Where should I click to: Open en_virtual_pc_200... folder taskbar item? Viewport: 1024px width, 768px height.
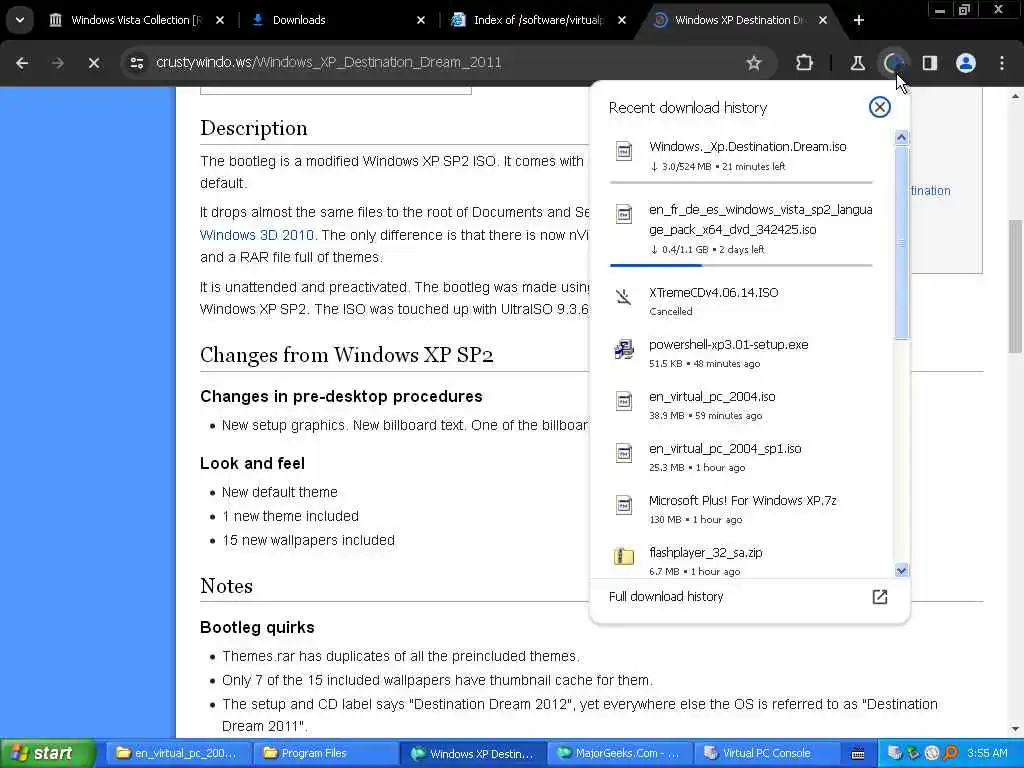click(x=176, y=754)
